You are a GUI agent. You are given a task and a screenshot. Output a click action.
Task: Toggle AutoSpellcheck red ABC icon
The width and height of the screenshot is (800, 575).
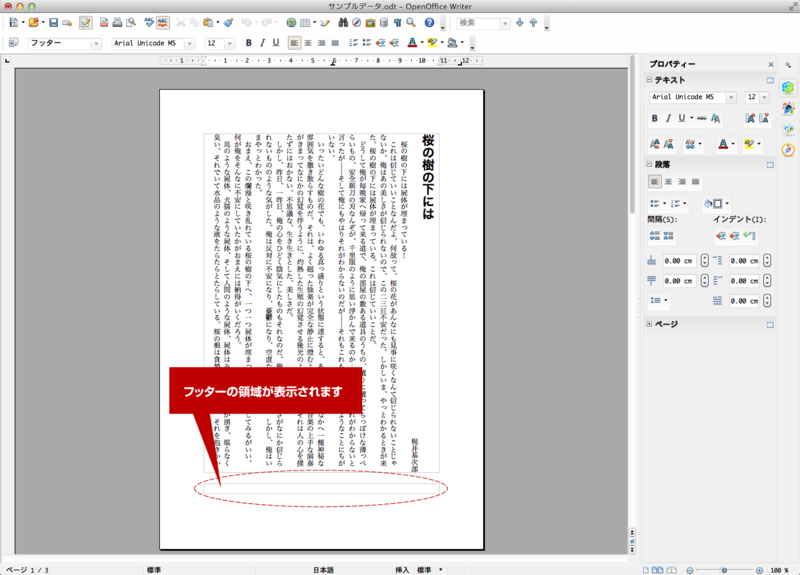click(163, 22)
